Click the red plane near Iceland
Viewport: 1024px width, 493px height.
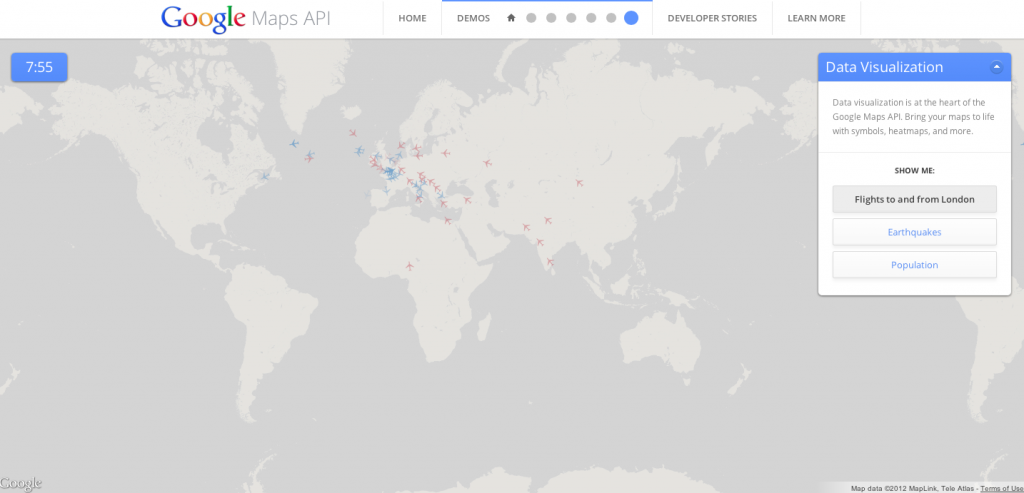pos(353,133)
